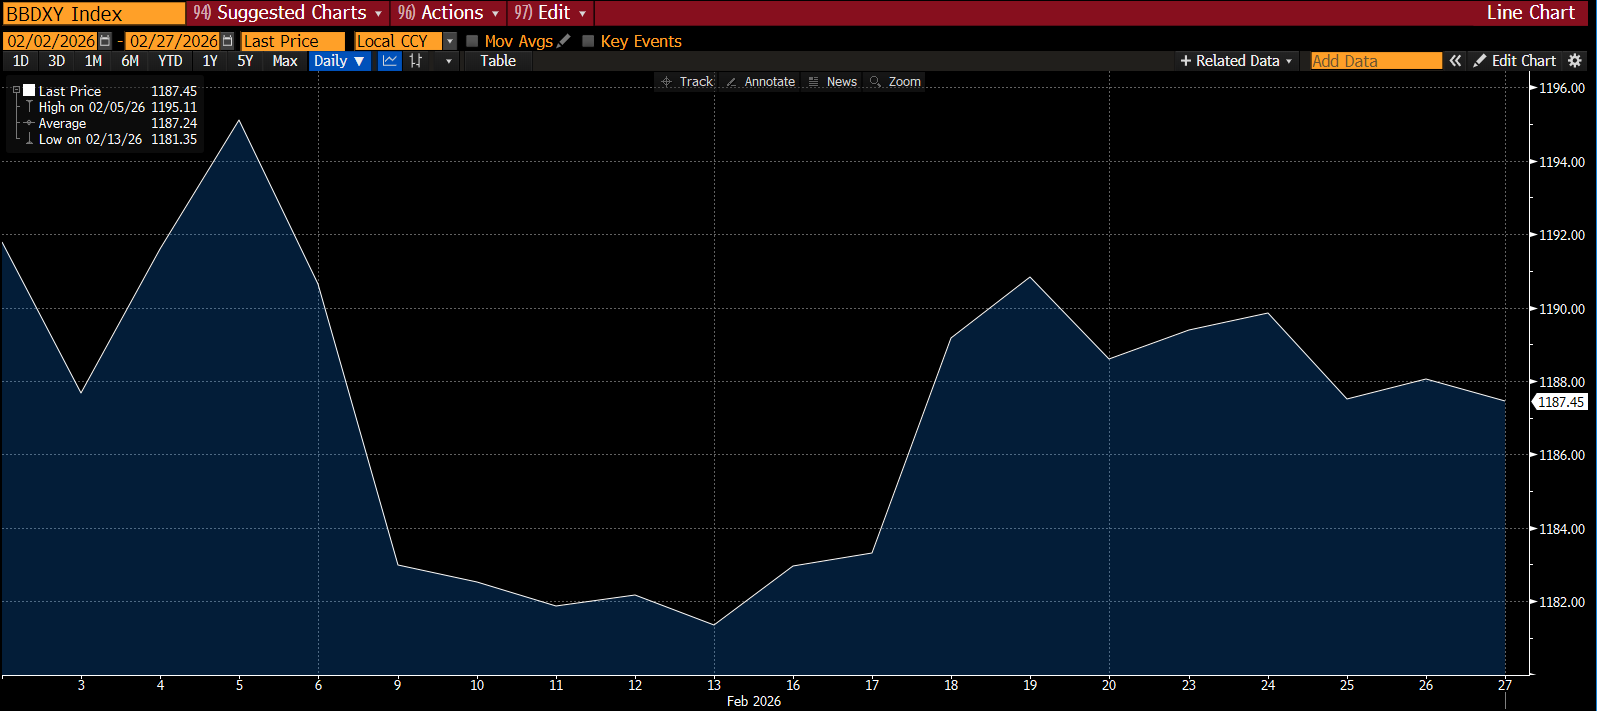Viewport: 1597px width, 711px height.
Task: Click the Edit Chart button
Action: click(1514, 61)
